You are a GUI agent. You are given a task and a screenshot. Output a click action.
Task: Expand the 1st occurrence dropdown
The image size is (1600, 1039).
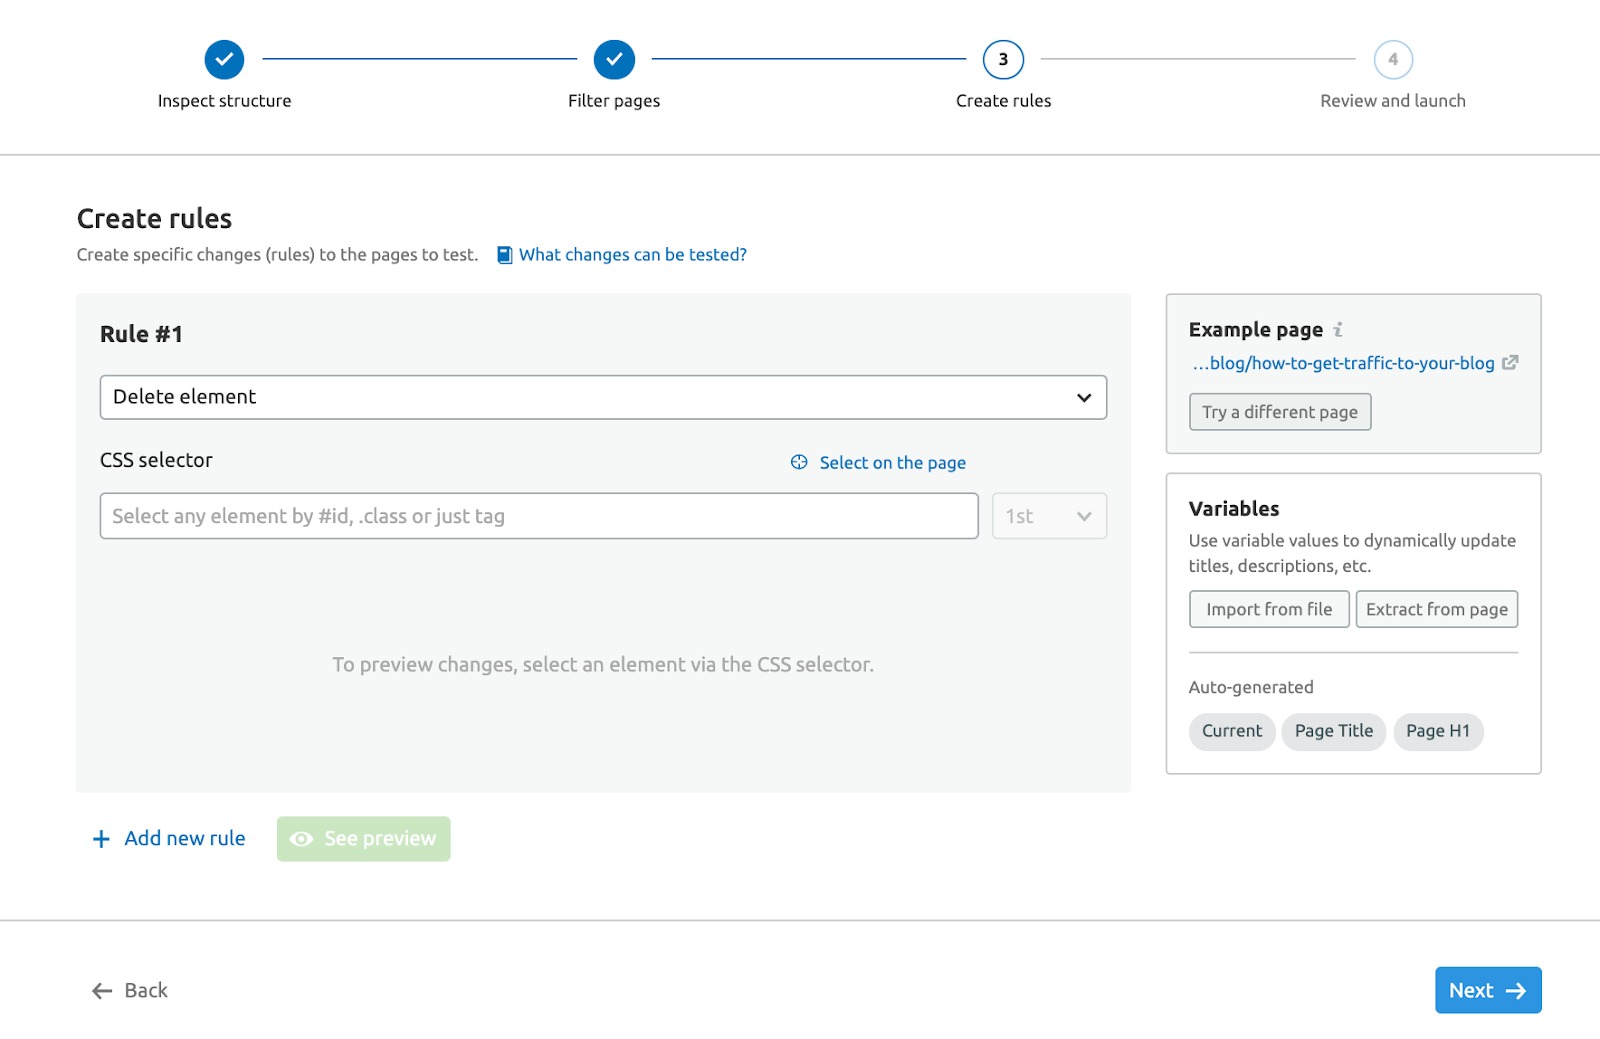pos(1048,516)
